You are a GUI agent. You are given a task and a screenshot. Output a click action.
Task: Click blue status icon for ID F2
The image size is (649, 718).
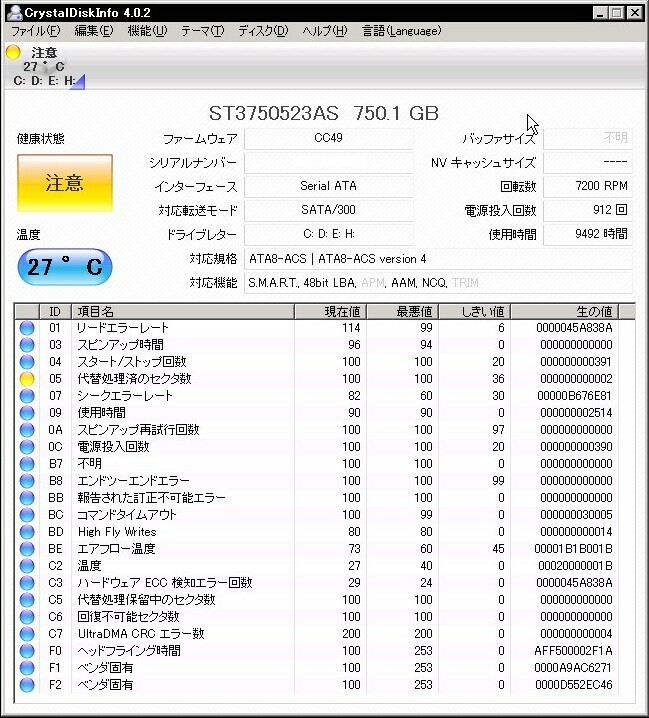tap(27, 685)
